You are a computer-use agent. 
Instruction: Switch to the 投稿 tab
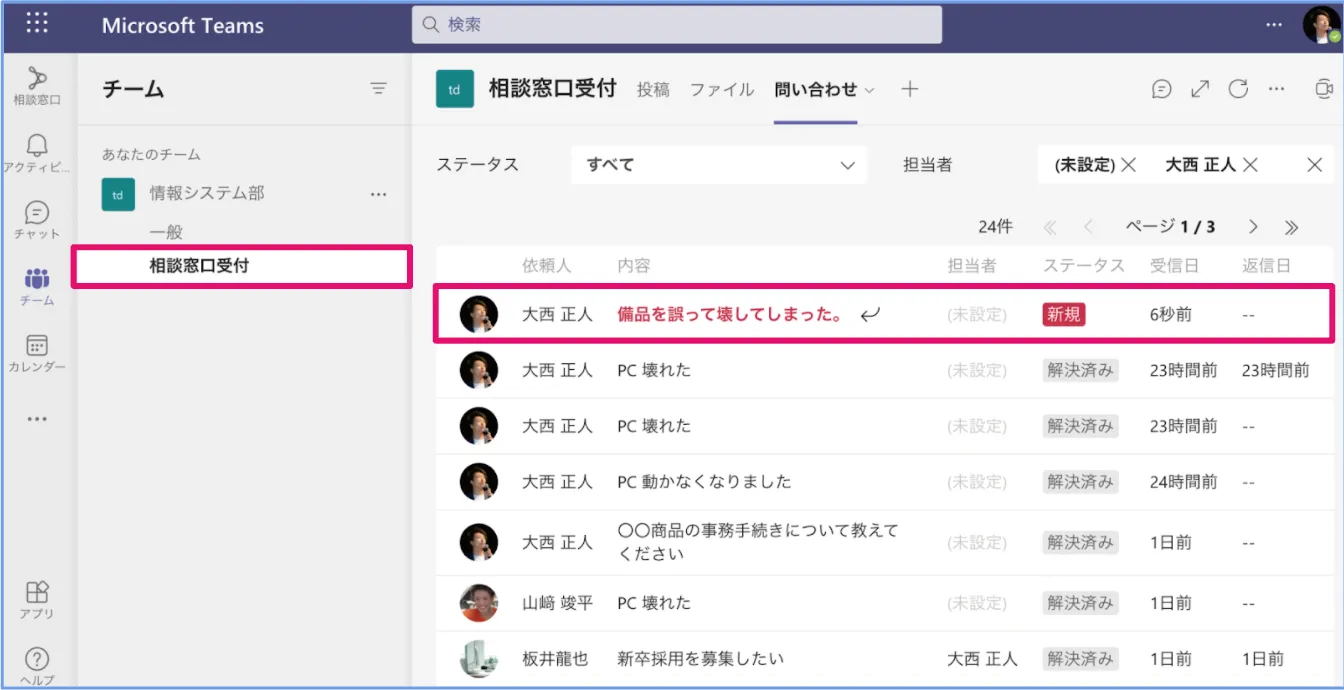[653, 89]
